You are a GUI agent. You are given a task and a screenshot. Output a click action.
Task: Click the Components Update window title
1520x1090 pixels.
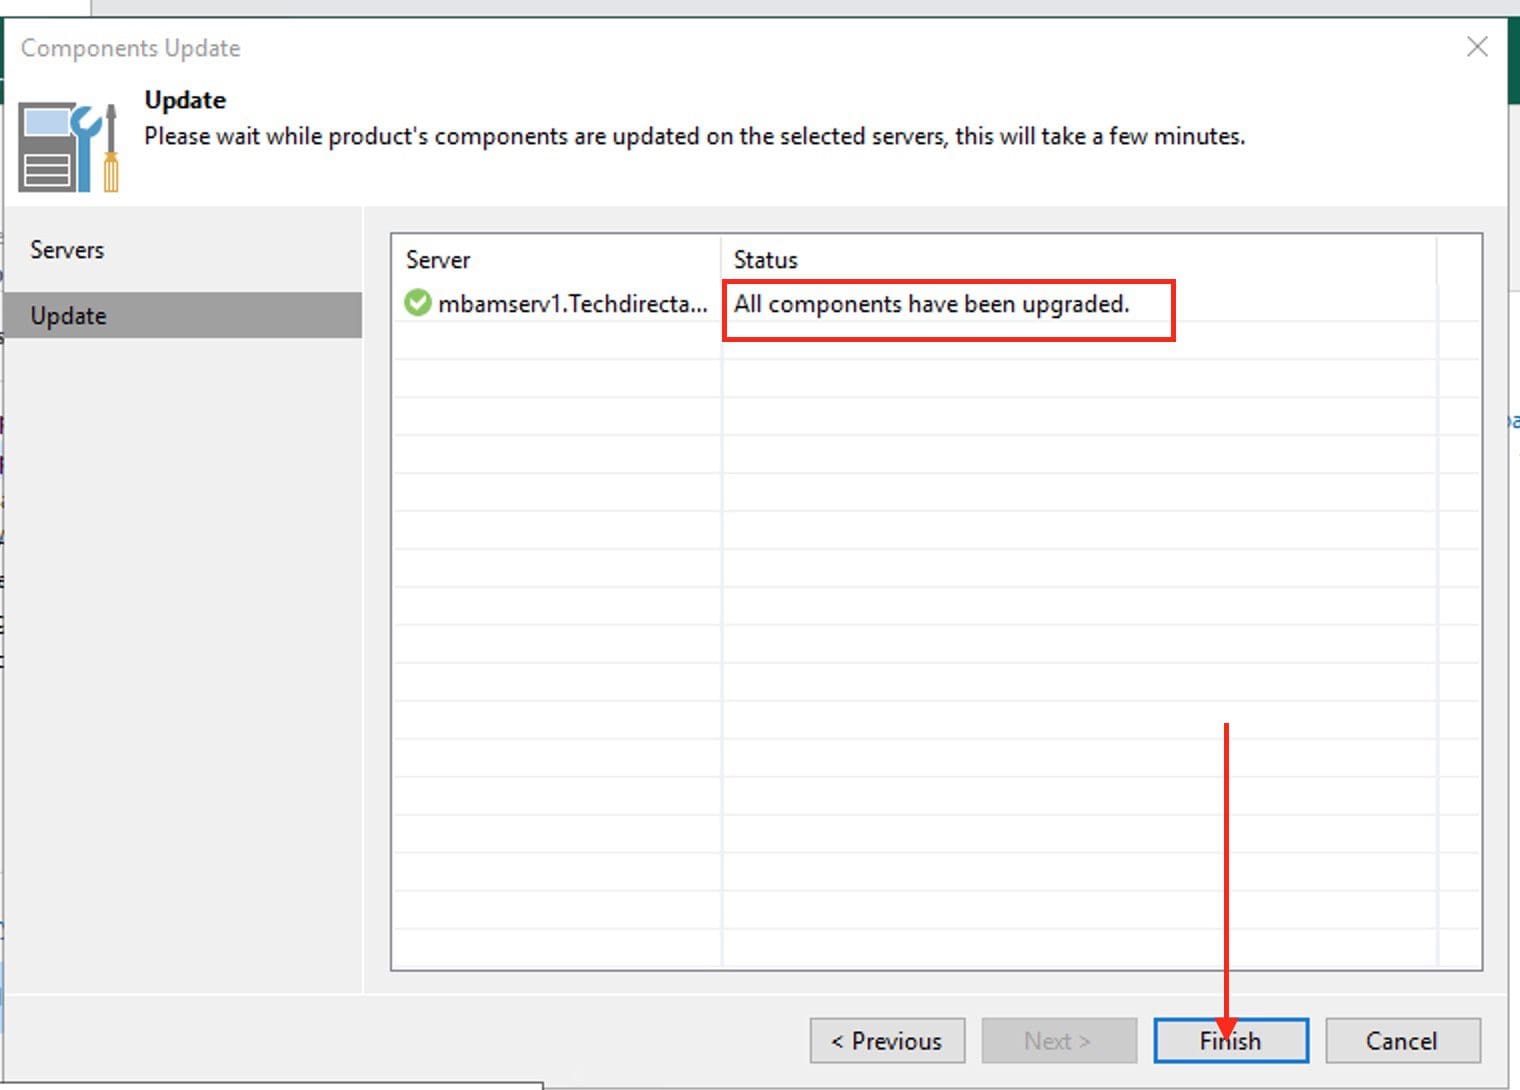(131, 48)
